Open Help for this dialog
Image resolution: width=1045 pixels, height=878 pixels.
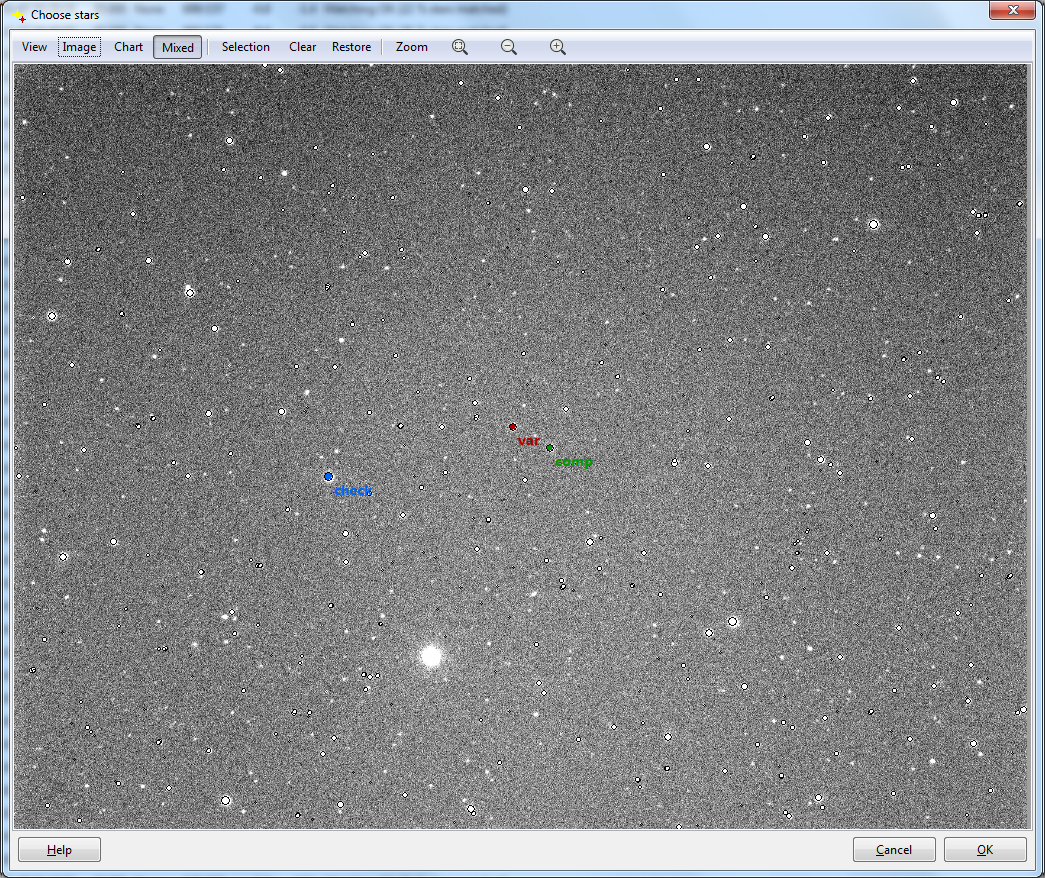point(59,850)
